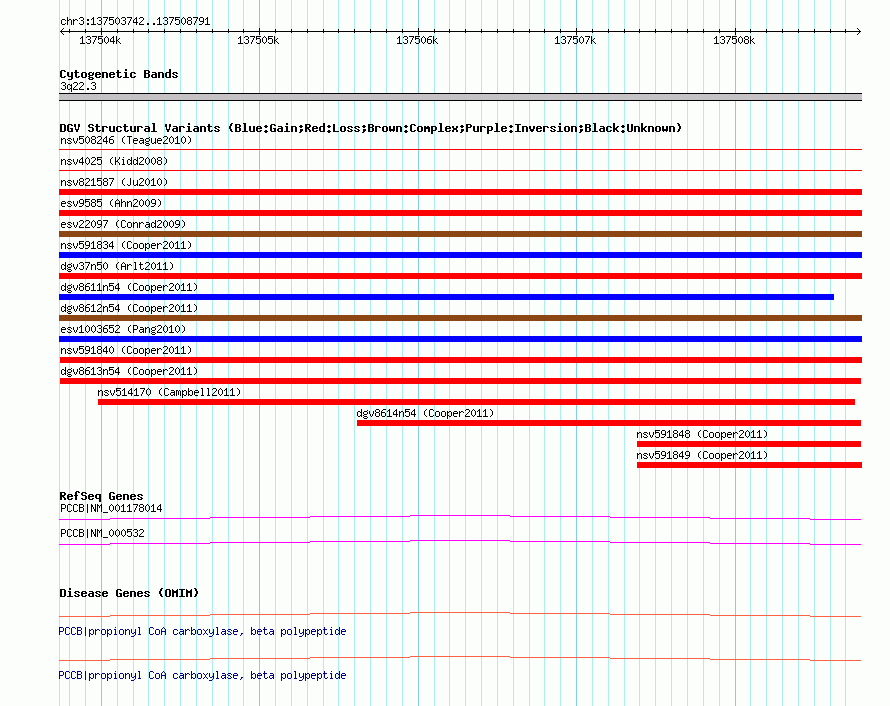
Task: Click the nsv591849 (Cooper2011) label
Action: (702, 455)
